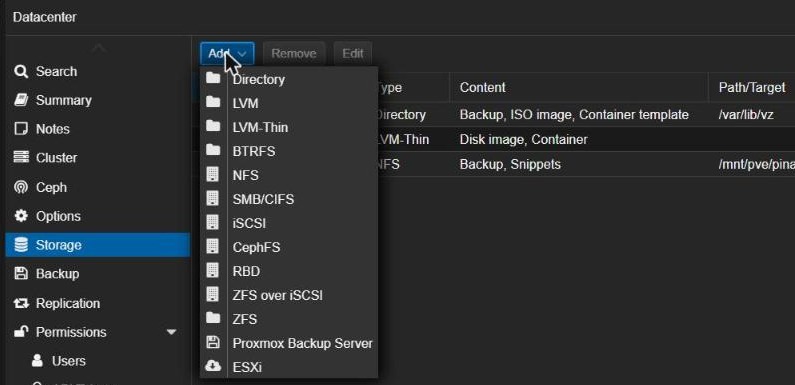The height and width of the screenshot is (385, 795).
Task: Click the Datacenter title label
Action: pyautogui.click(x=45, y=17)
